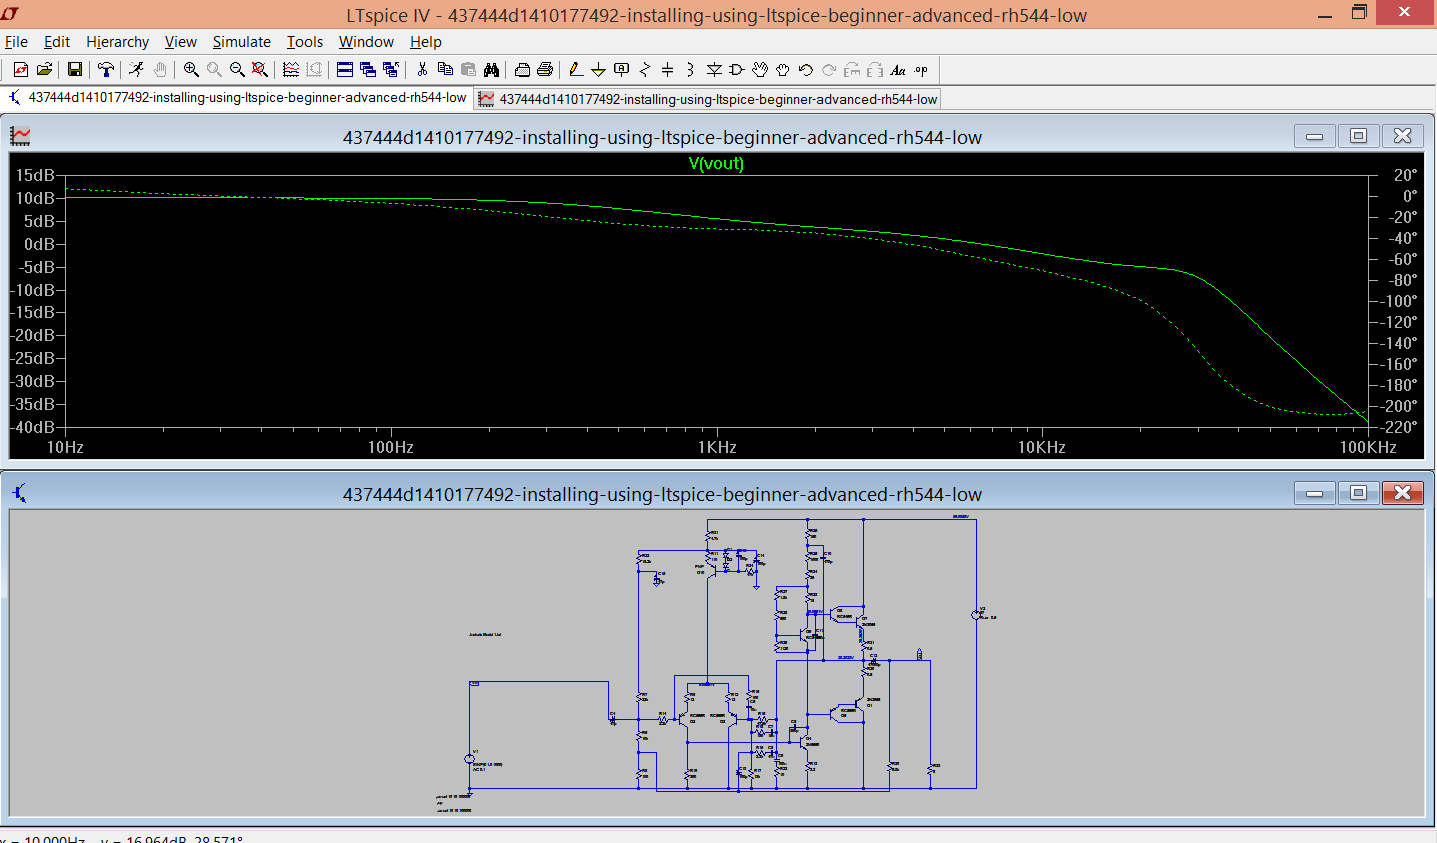This screenshot has height=843, width=1437.
Task: Click the scissors Cut icon
Action: 422,69
